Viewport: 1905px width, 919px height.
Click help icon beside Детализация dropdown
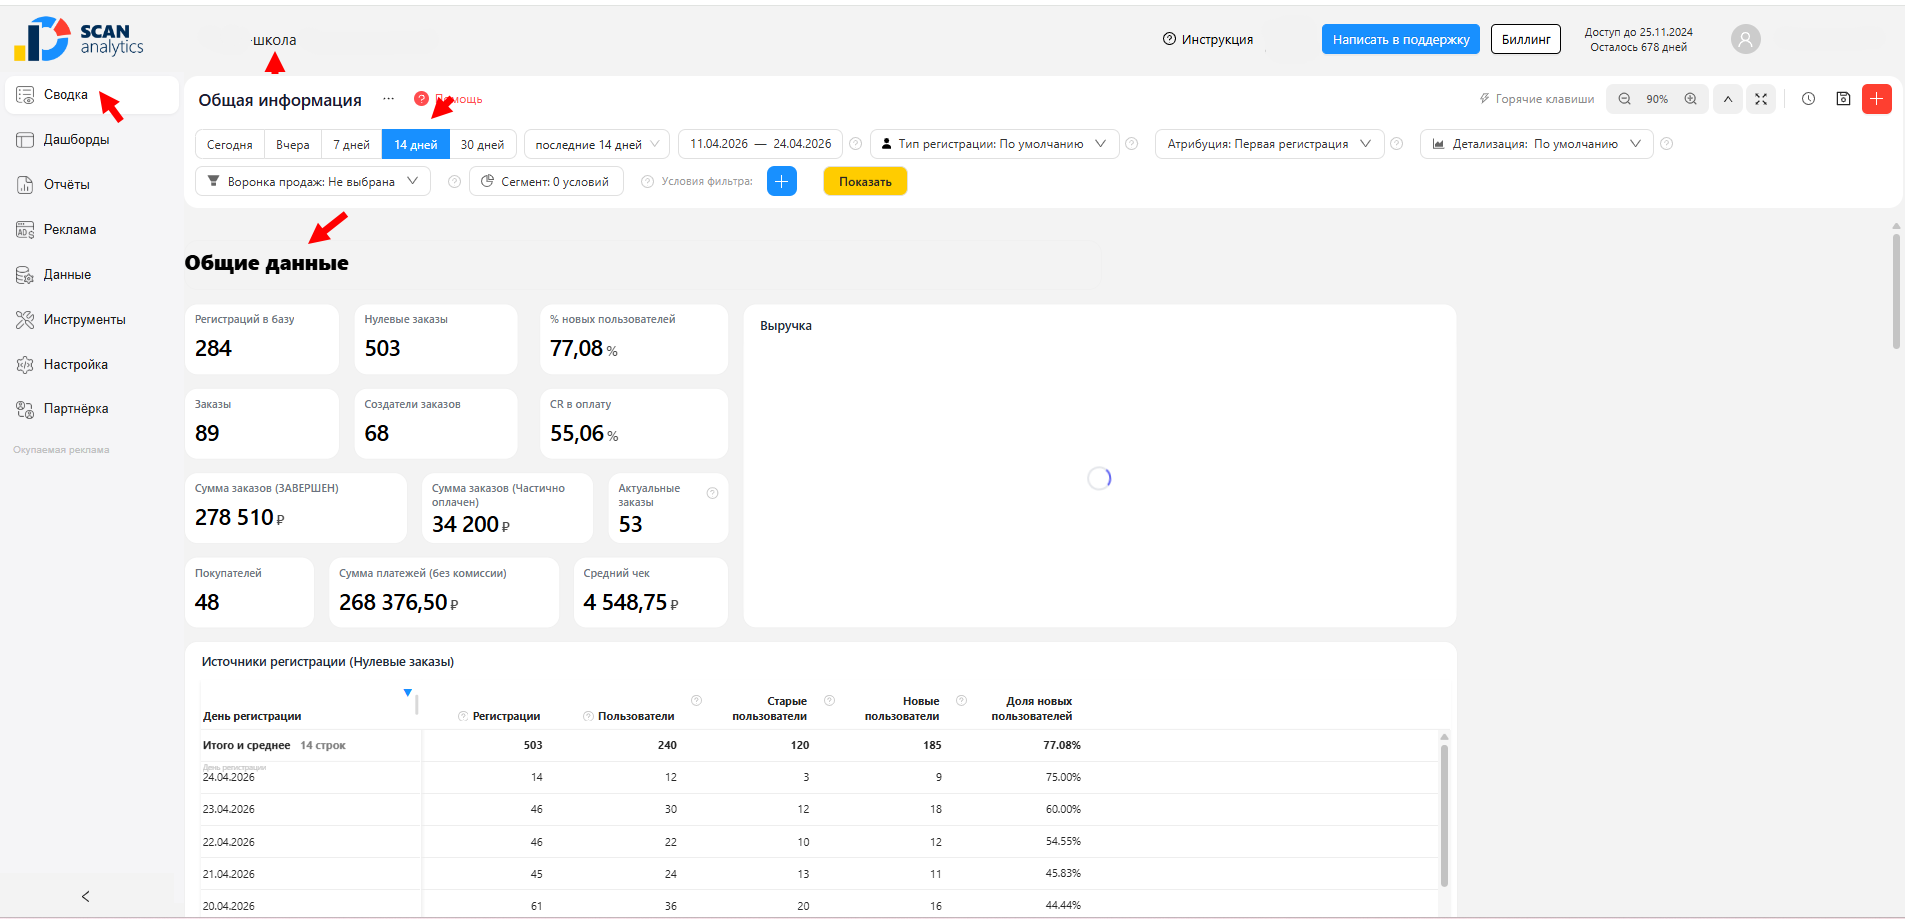point(1667,144)
